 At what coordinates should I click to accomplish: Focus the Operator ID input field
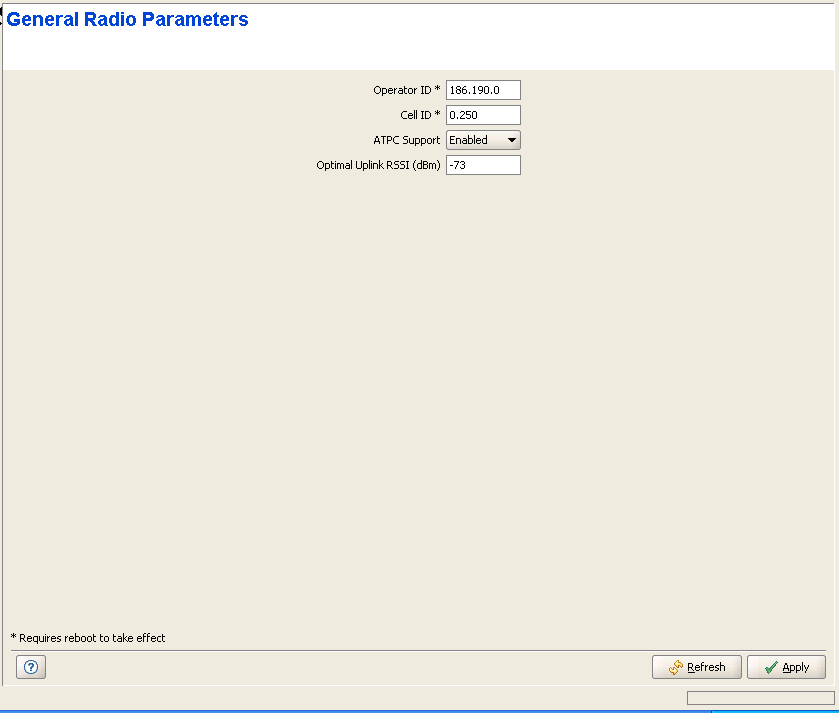(483, 90)
